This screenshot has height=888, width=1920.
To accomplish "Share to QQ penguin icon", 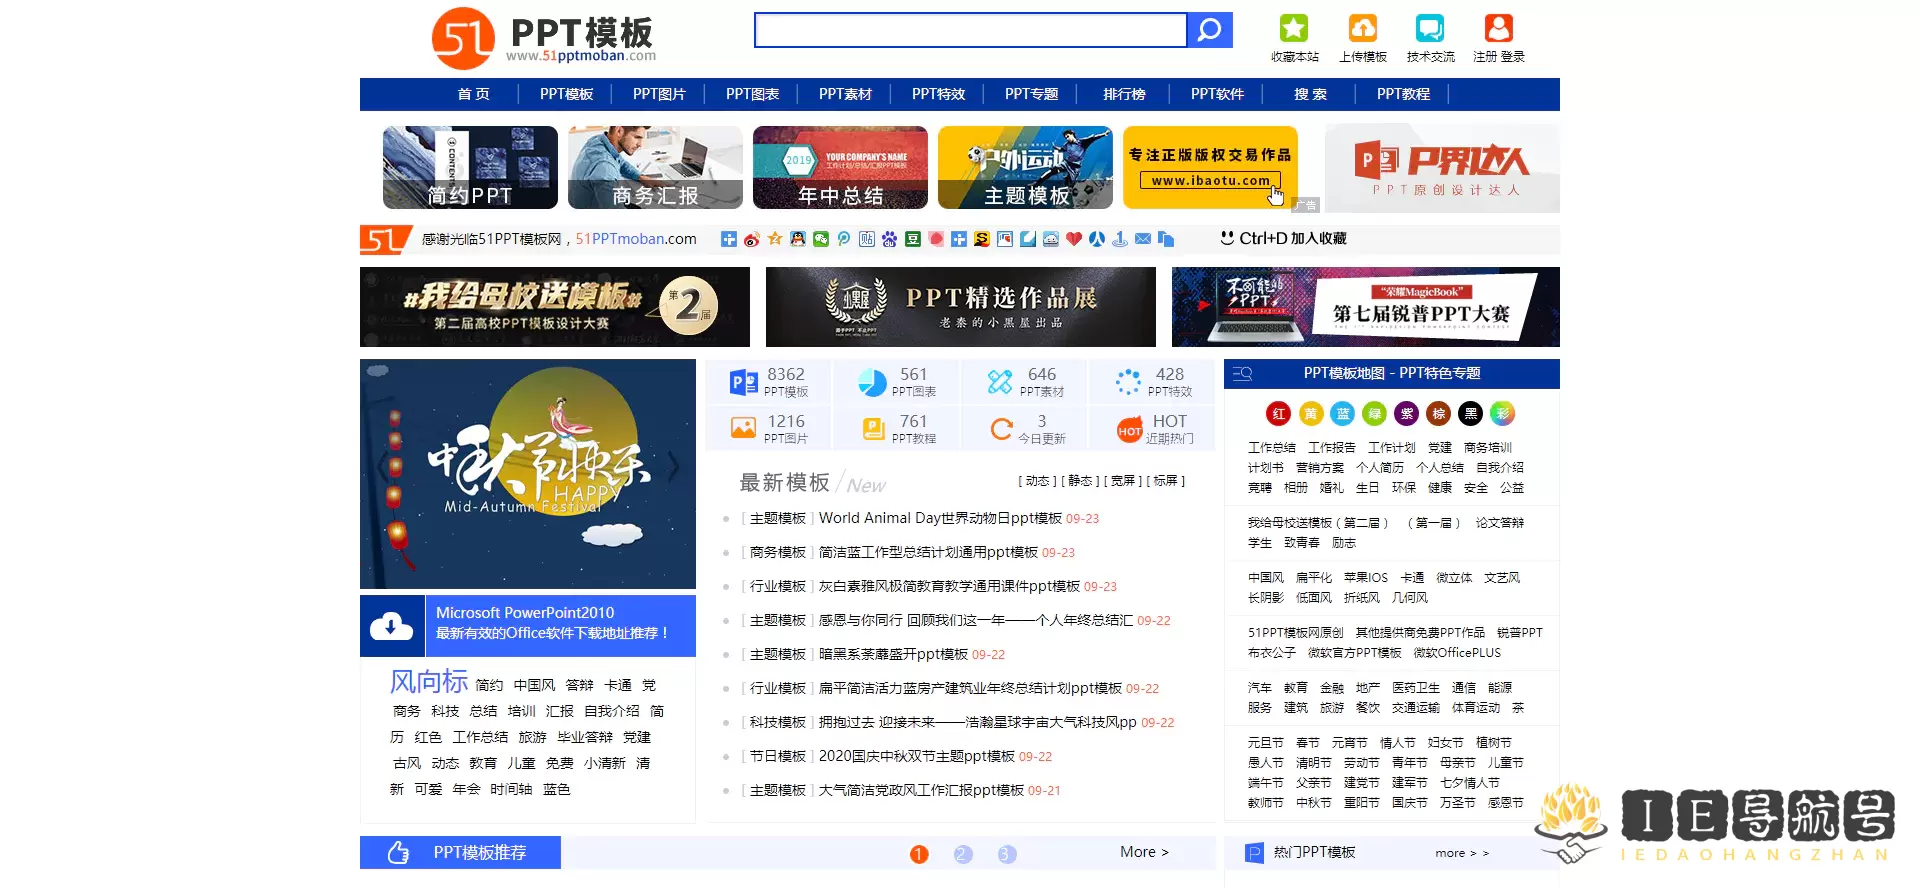I will [x=797, y=239].
